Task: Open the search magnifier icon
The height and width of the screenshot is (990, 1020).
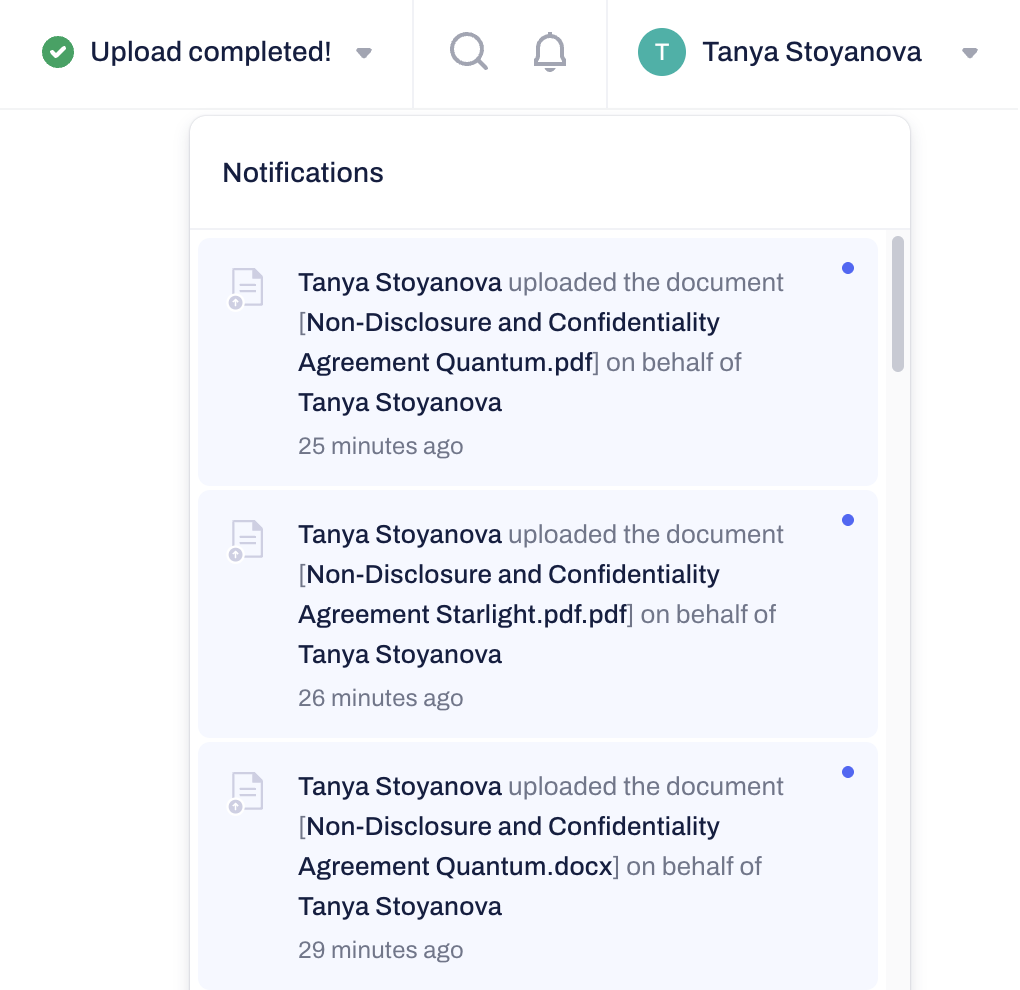Action: (x=468, y=52)
